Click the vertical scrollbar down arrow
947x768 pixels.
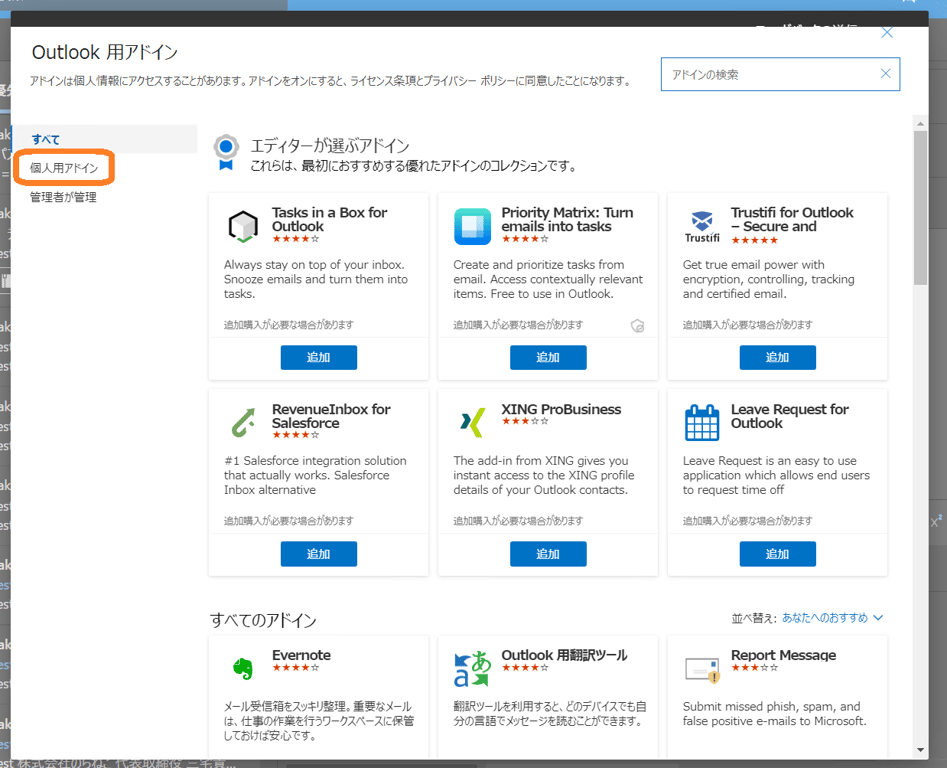(x=920, y=750)
